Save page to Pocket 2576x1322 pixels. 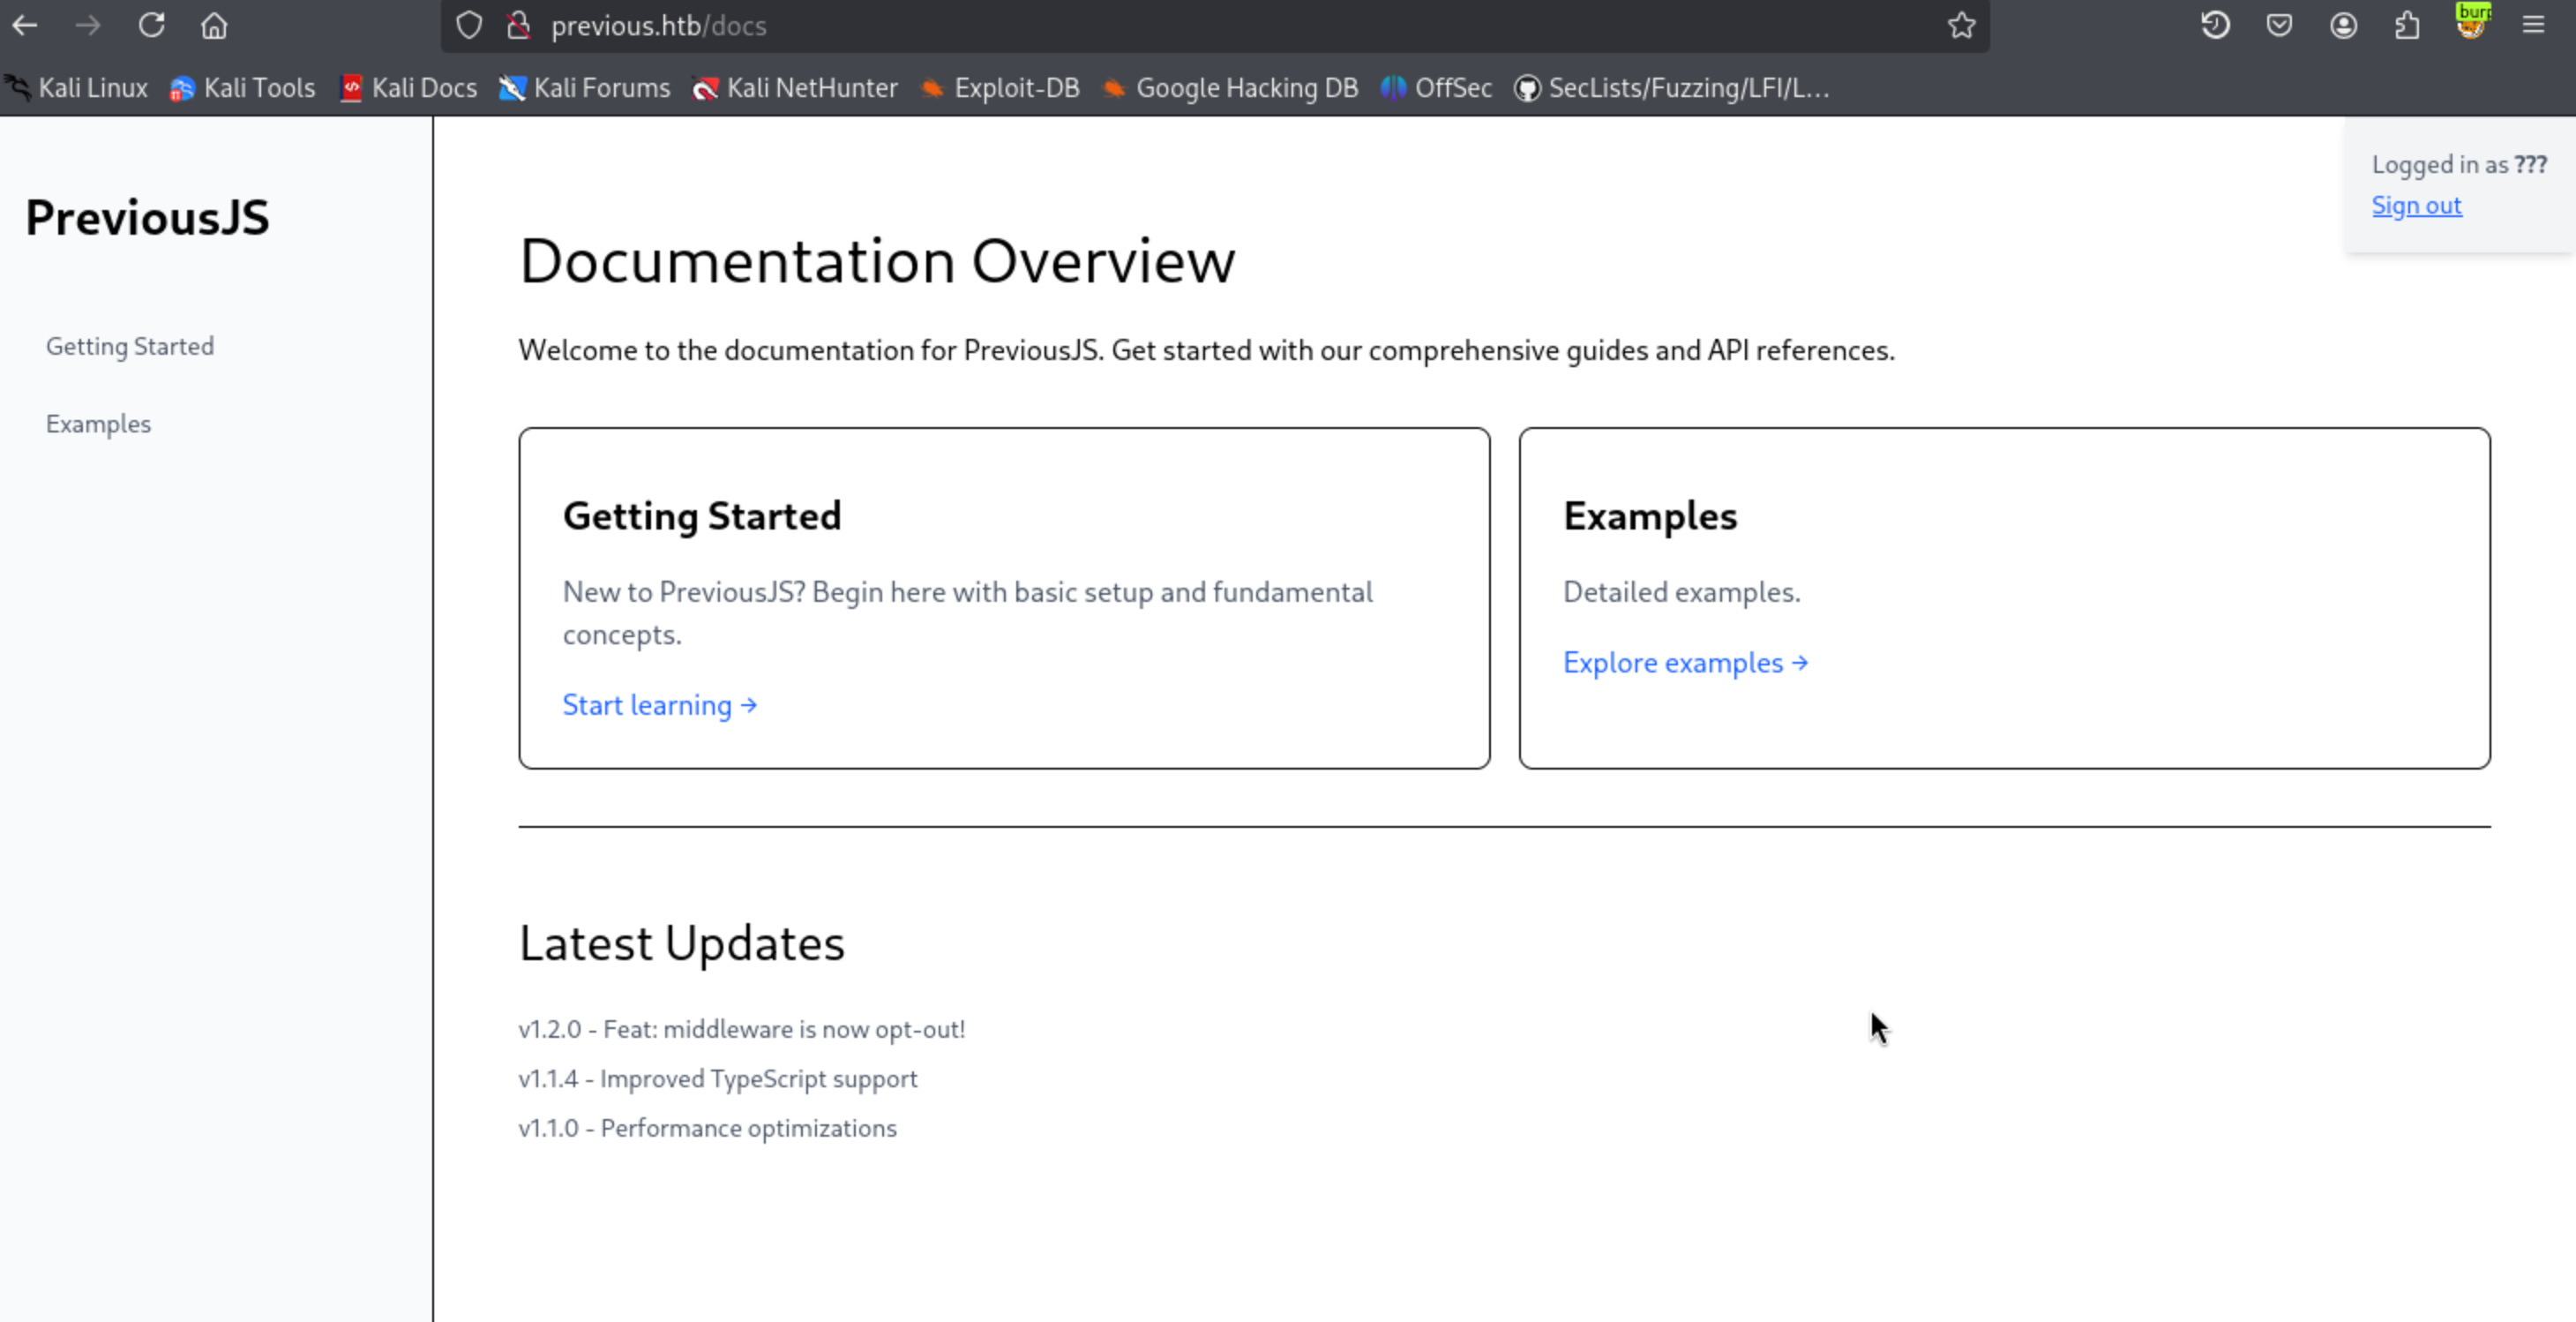pos(2279,25)
